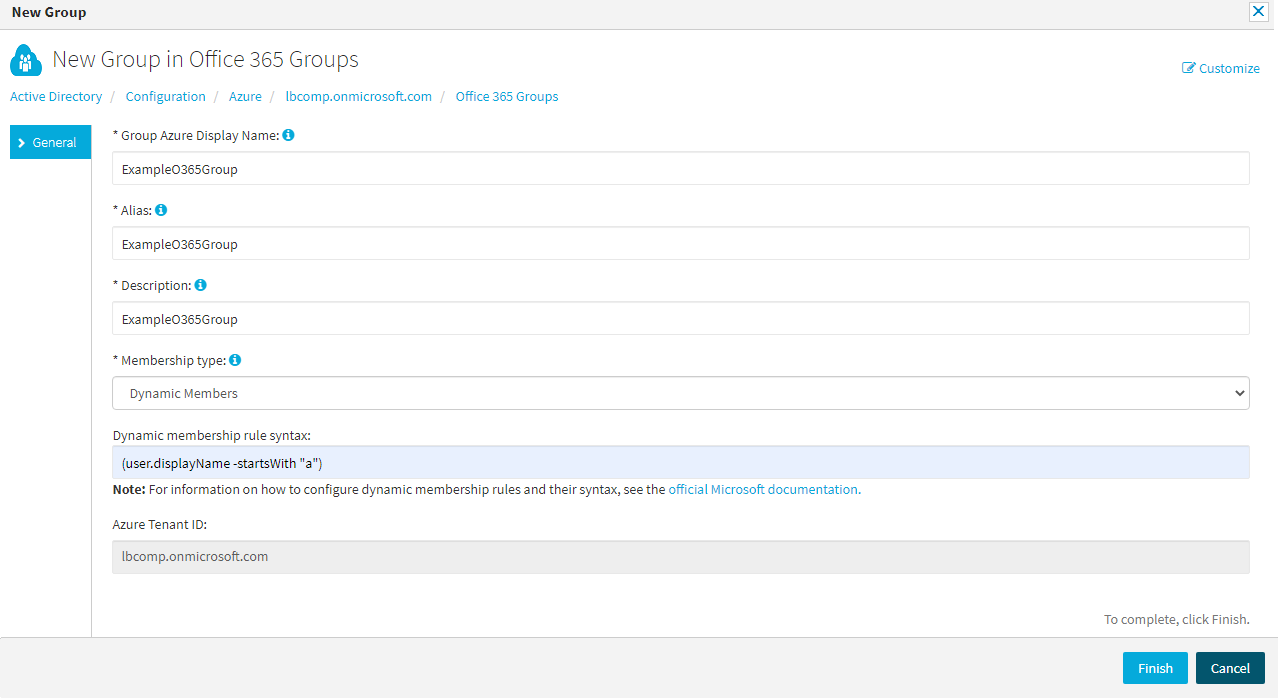1278x698 pixels.
Task: Cancel the new group creation
Action: tap(1230, 668)
